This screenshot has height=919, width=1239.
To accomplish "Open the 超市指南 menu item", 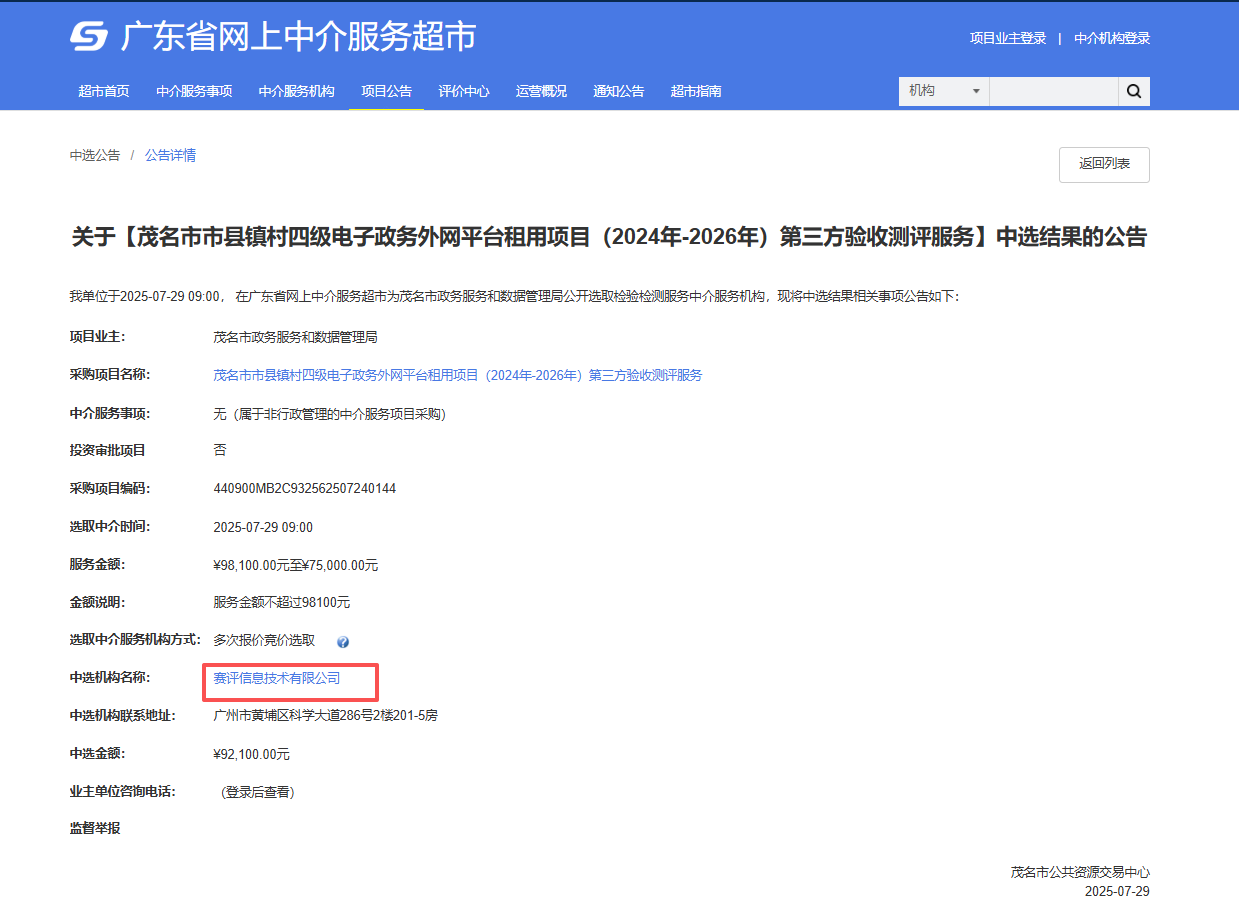I will coord(696,91).
